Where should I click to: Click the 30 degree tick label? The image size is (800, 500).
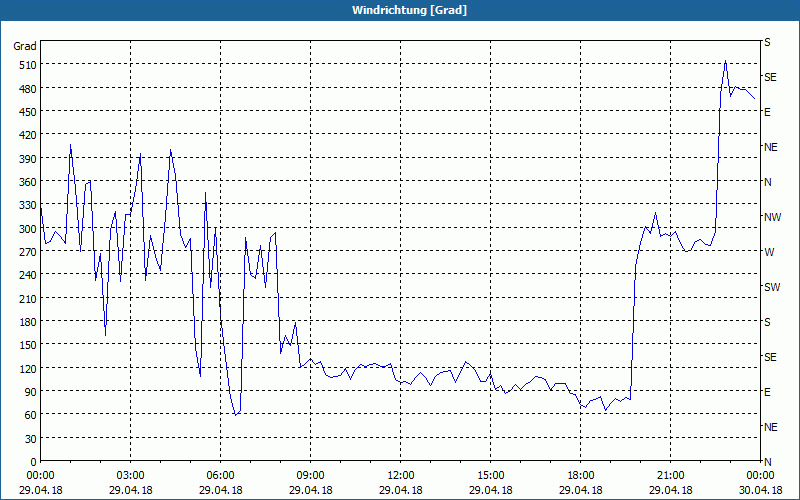(x=31, y=438)
